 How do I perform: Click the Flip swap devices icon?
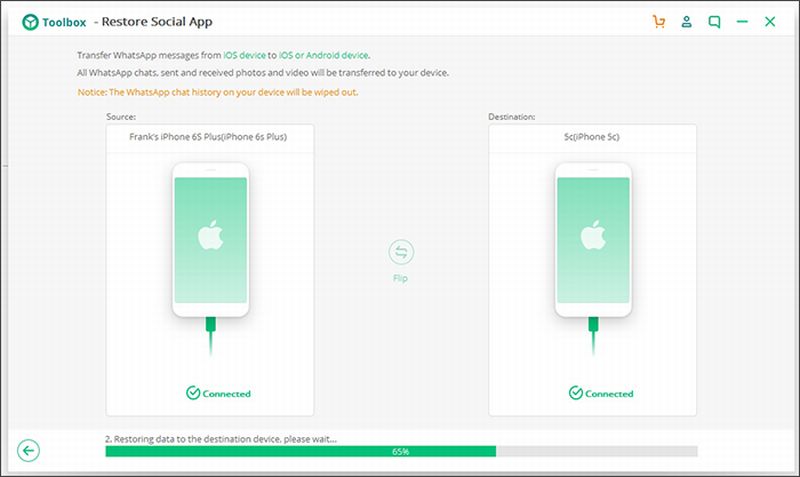tap(400, 253)
